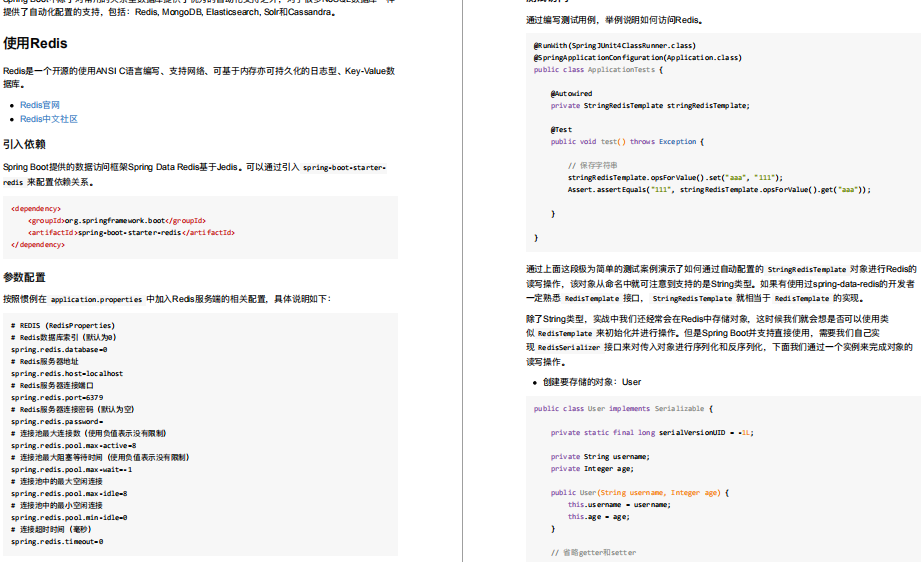Click the # Redis服务器连接密码 comment
This screenshot has width=923, height=562.
pos(72,410)
